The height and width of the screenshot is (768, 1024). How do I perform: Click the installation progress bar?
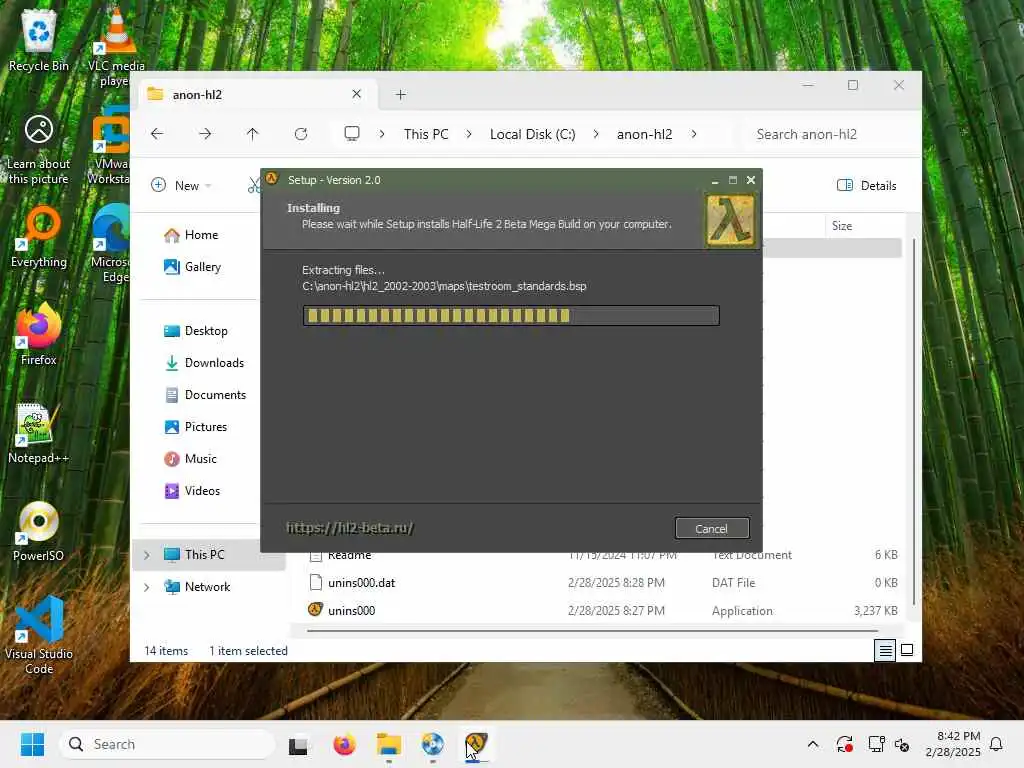[511, 315]
